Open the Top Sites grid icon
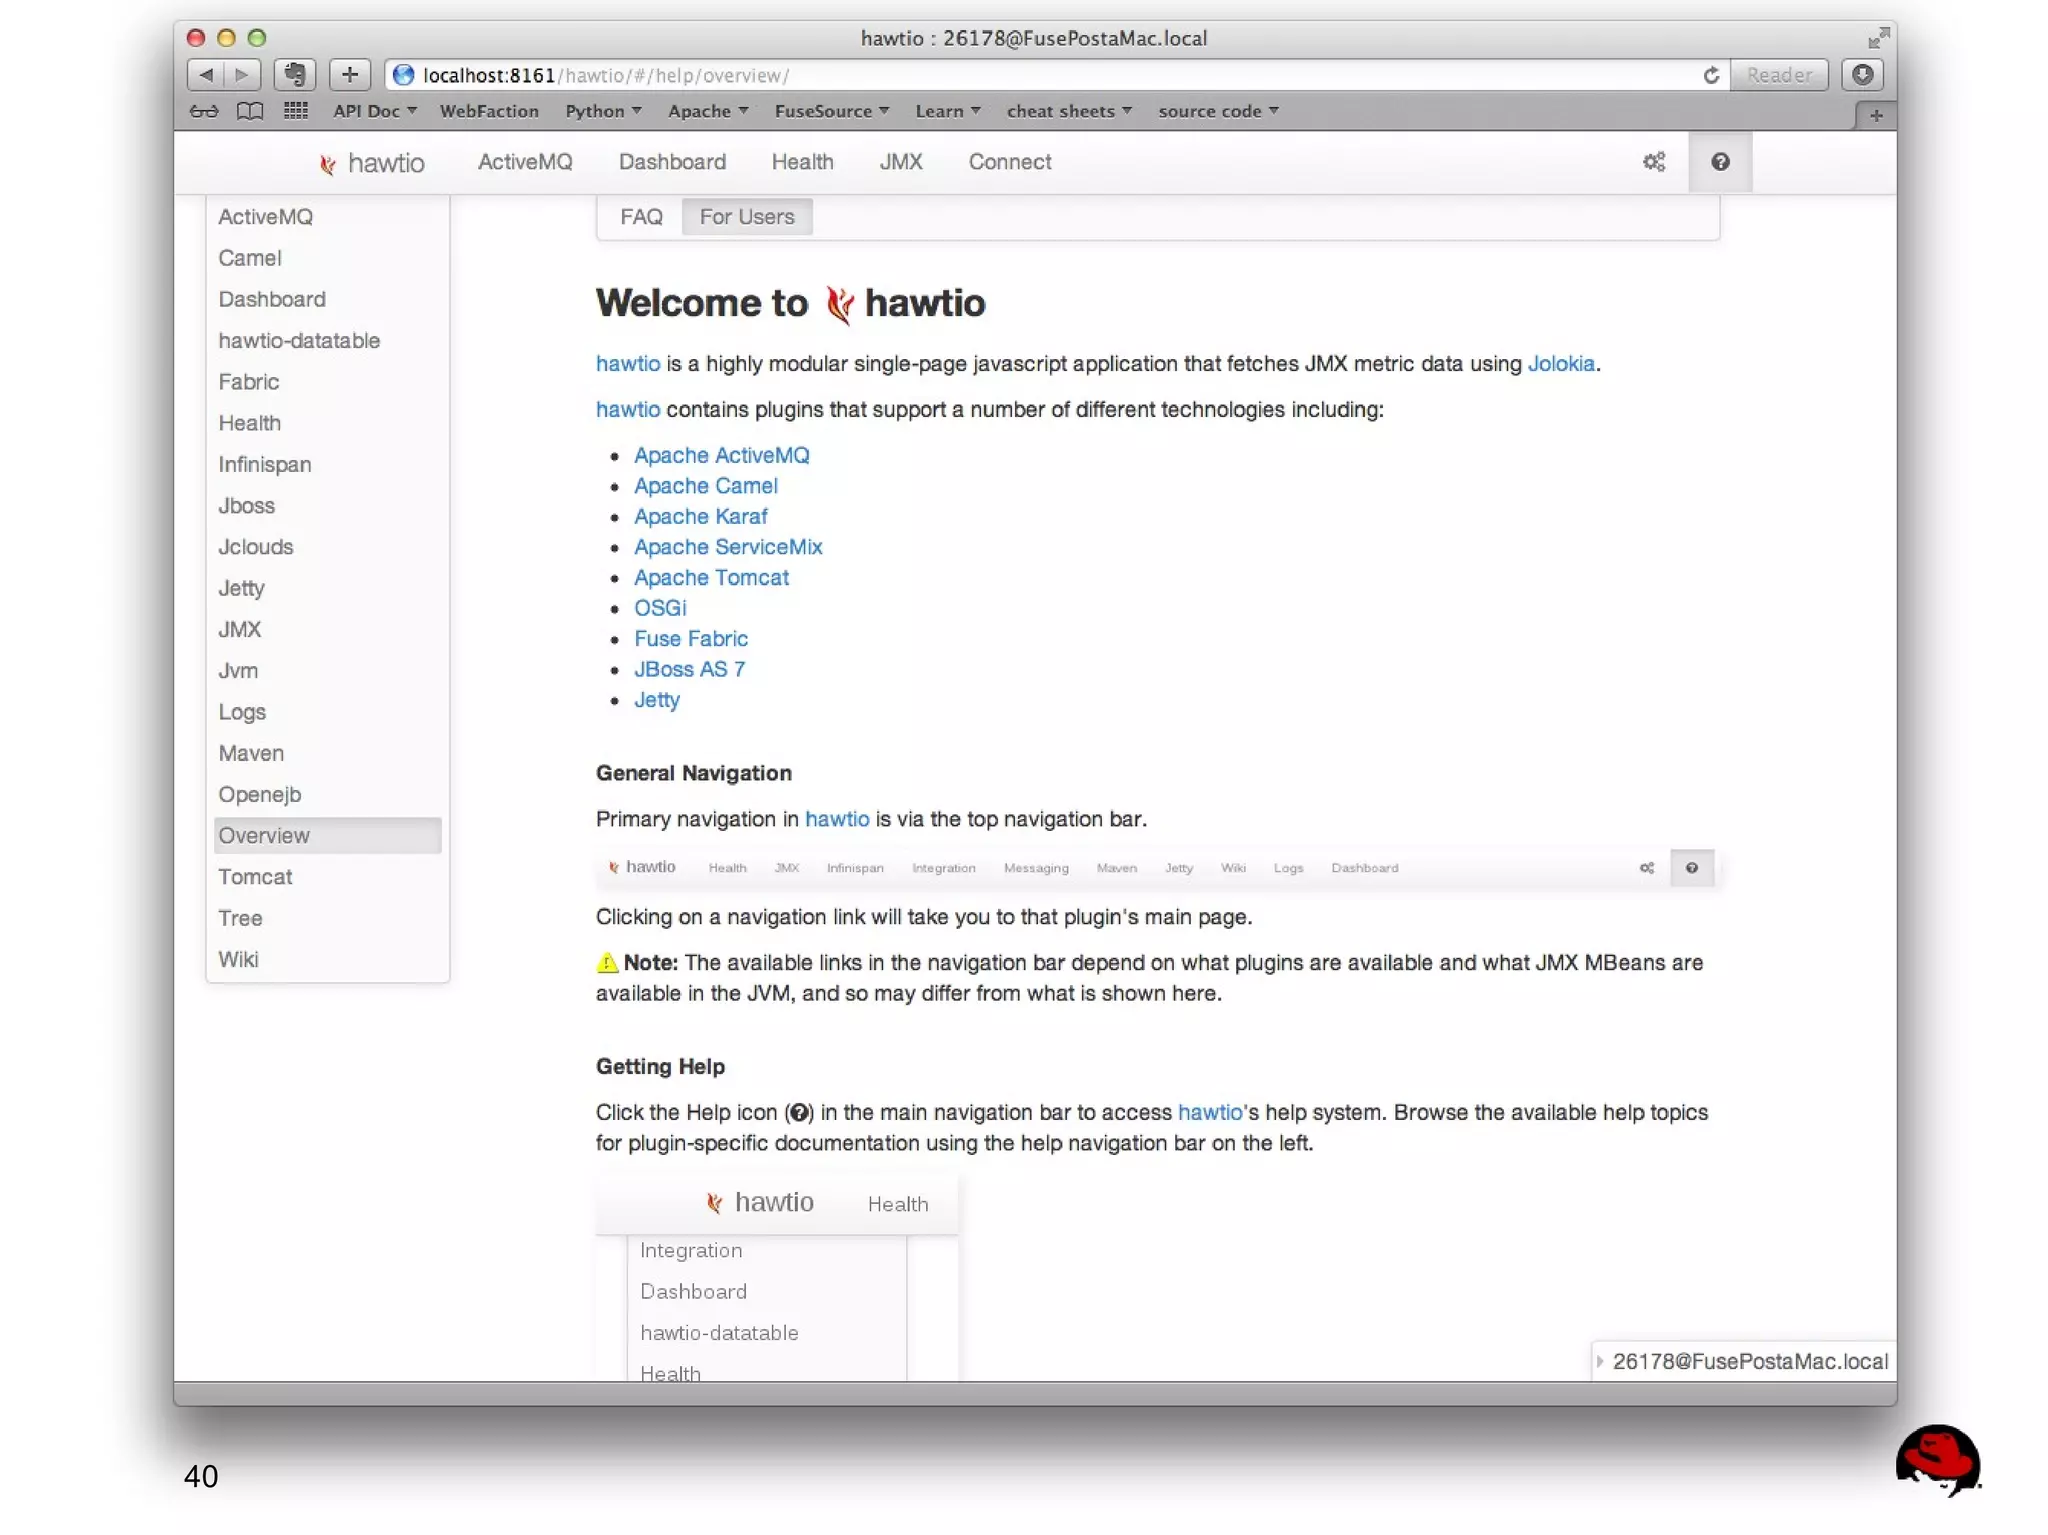Image resolution: width=2048 pixels, height=1535 pixels. tap(295, 111)
